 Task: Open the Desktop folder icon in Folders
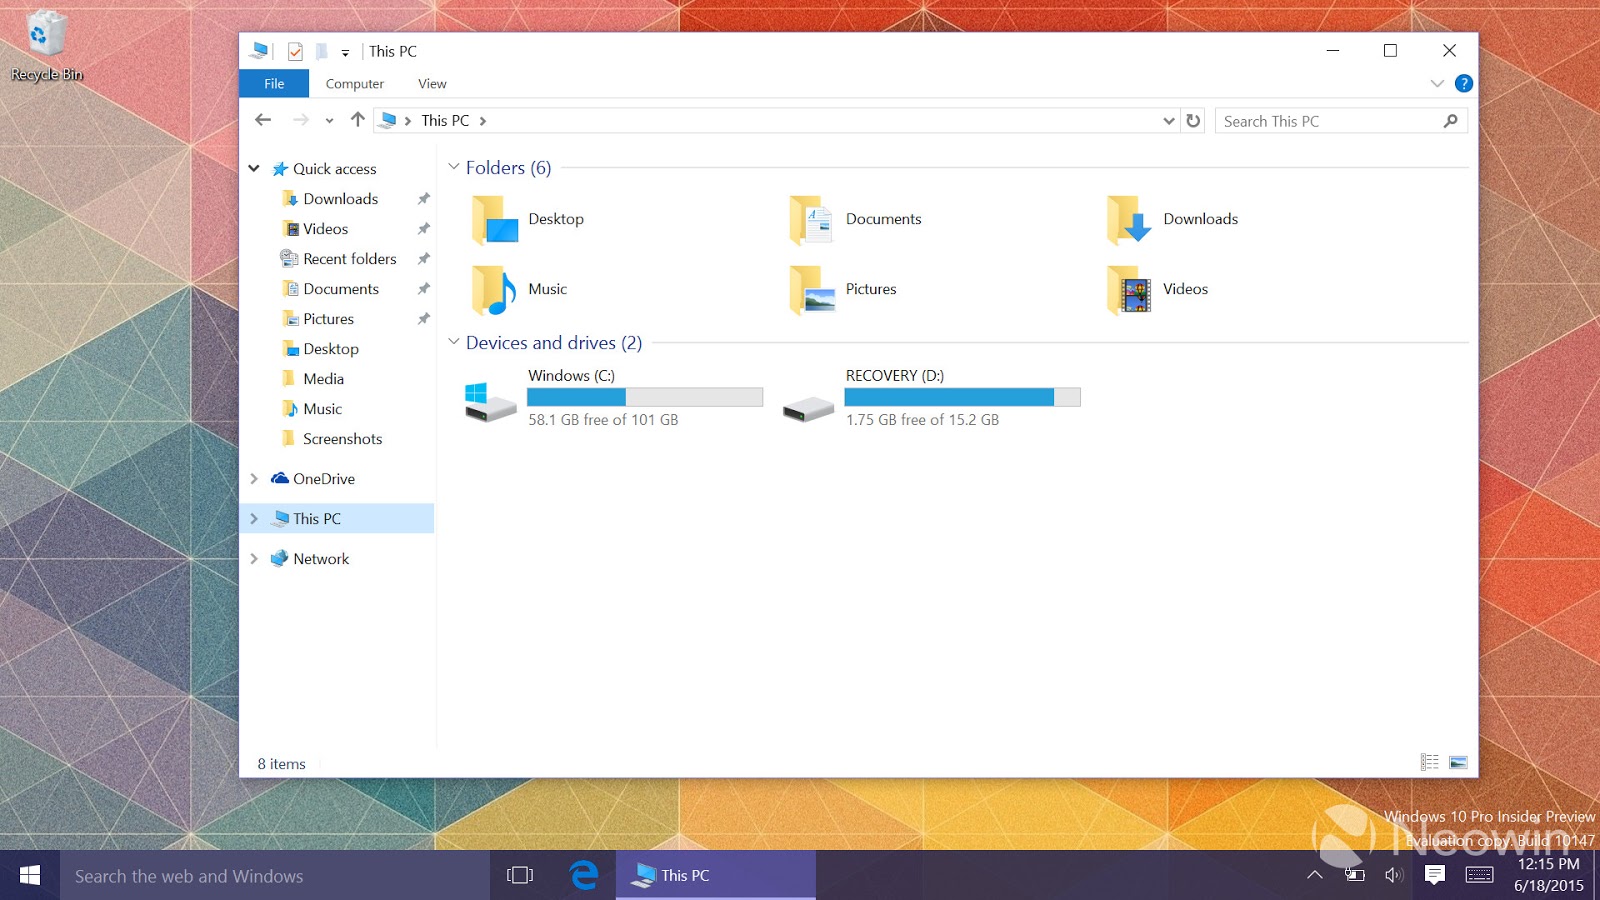[x=495, y=220]
